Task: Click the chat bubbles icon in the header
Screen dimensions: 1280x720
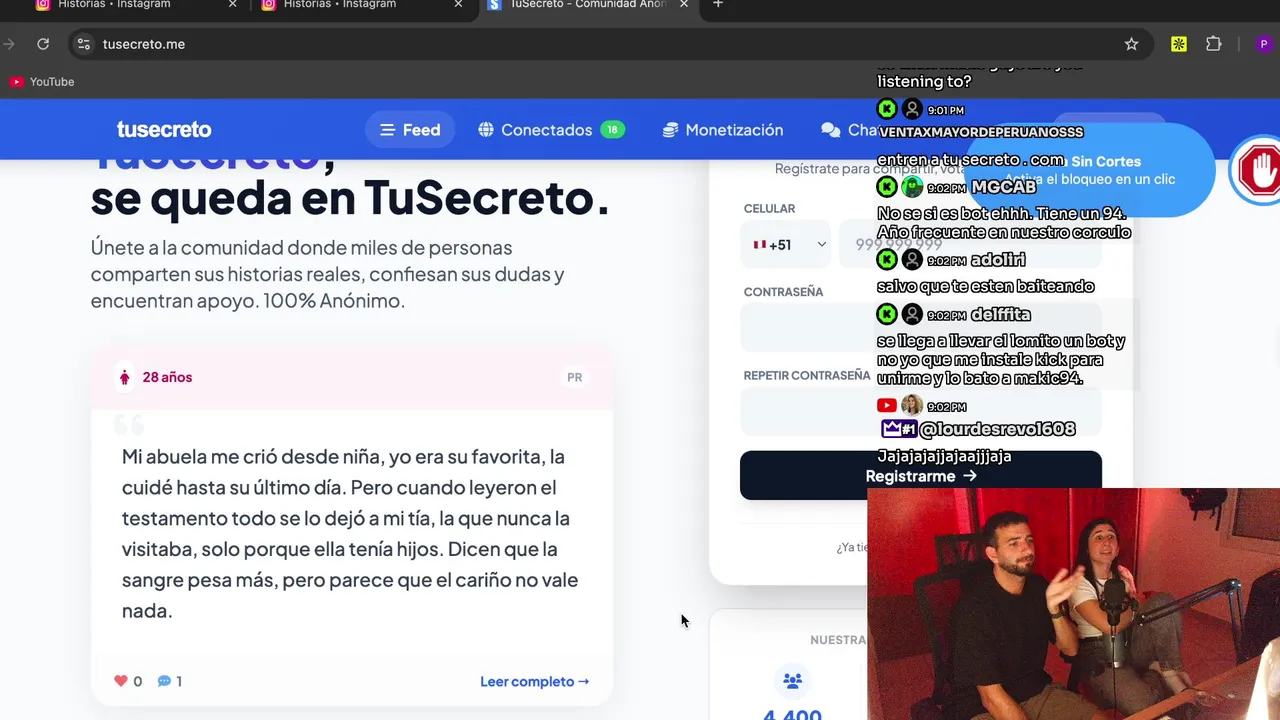Action: click(x=831, y=130)
